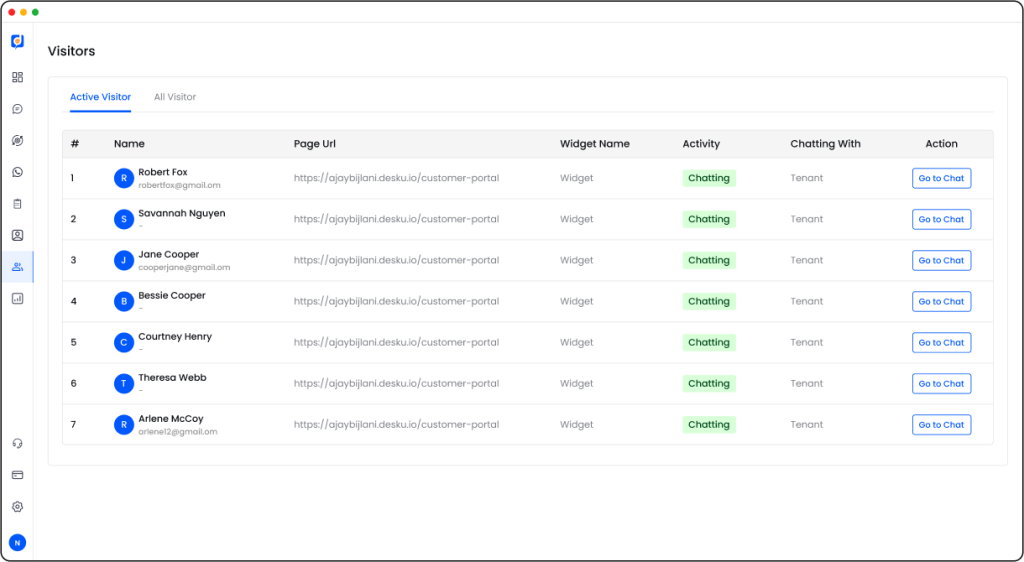
Task: Select the Active Visitor tab
Action: [101, 97]
